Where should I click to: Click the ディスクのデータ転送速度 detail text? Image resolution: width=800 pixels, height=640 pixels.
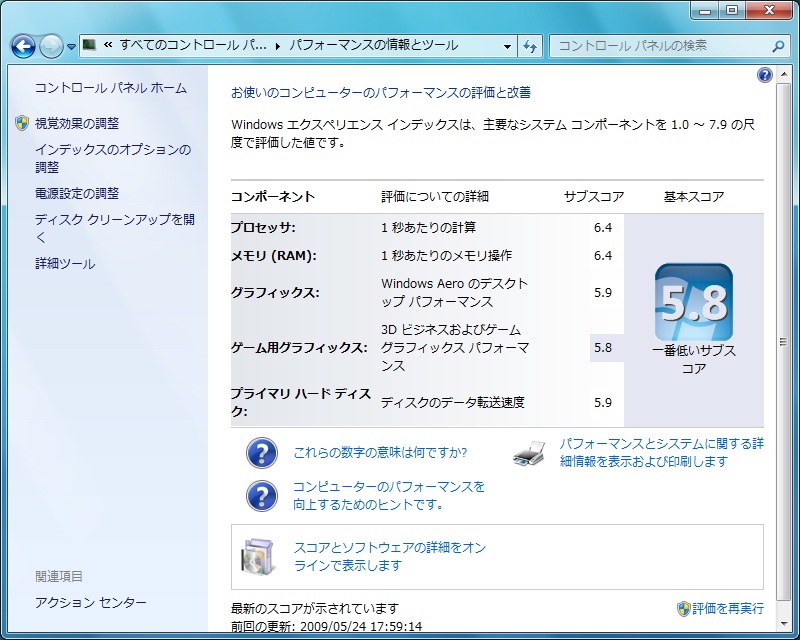pos(453,402)
